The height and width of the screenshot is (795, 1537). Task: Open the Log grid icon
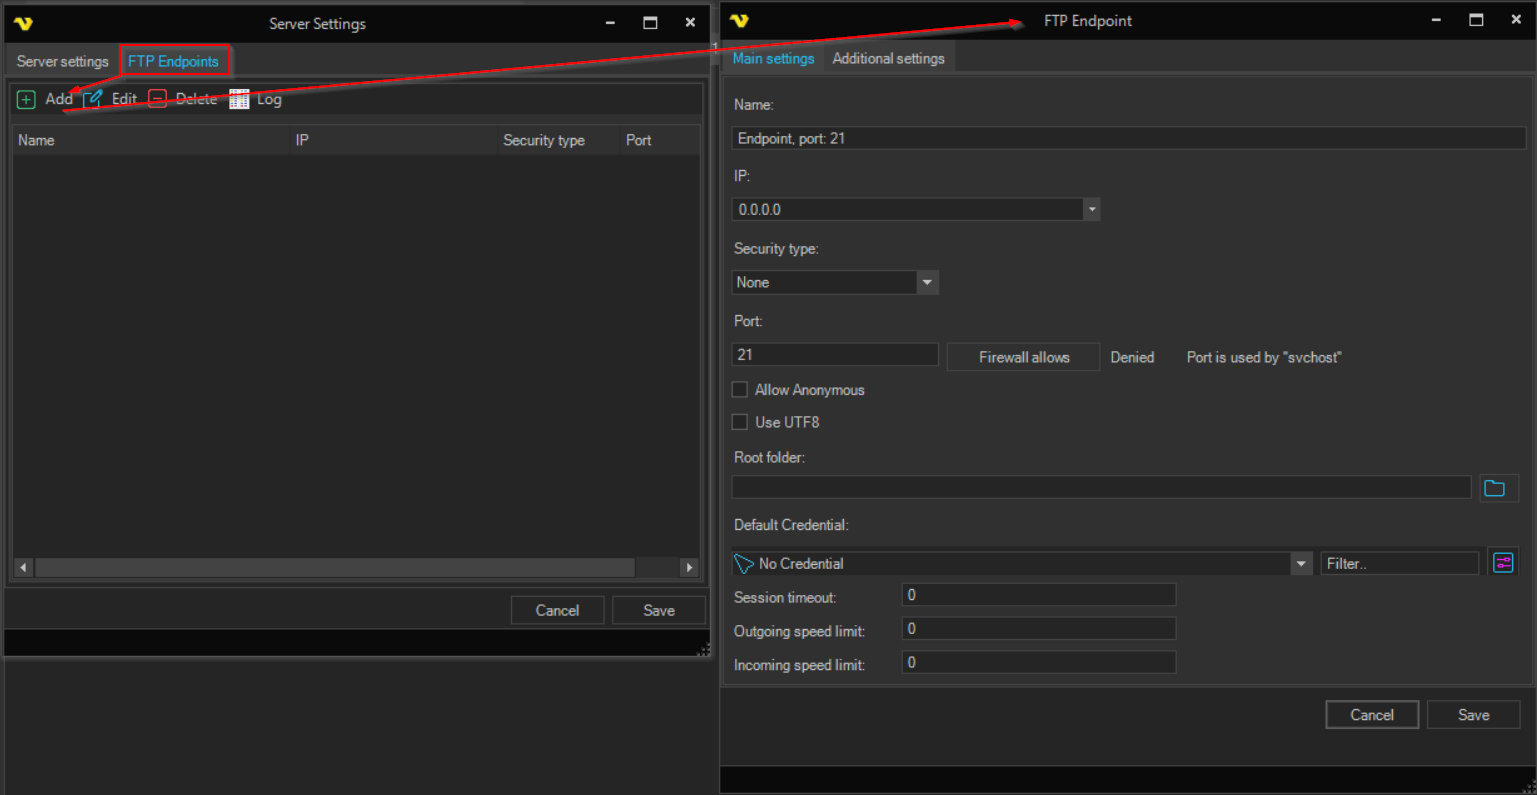(x=239, y=99)
